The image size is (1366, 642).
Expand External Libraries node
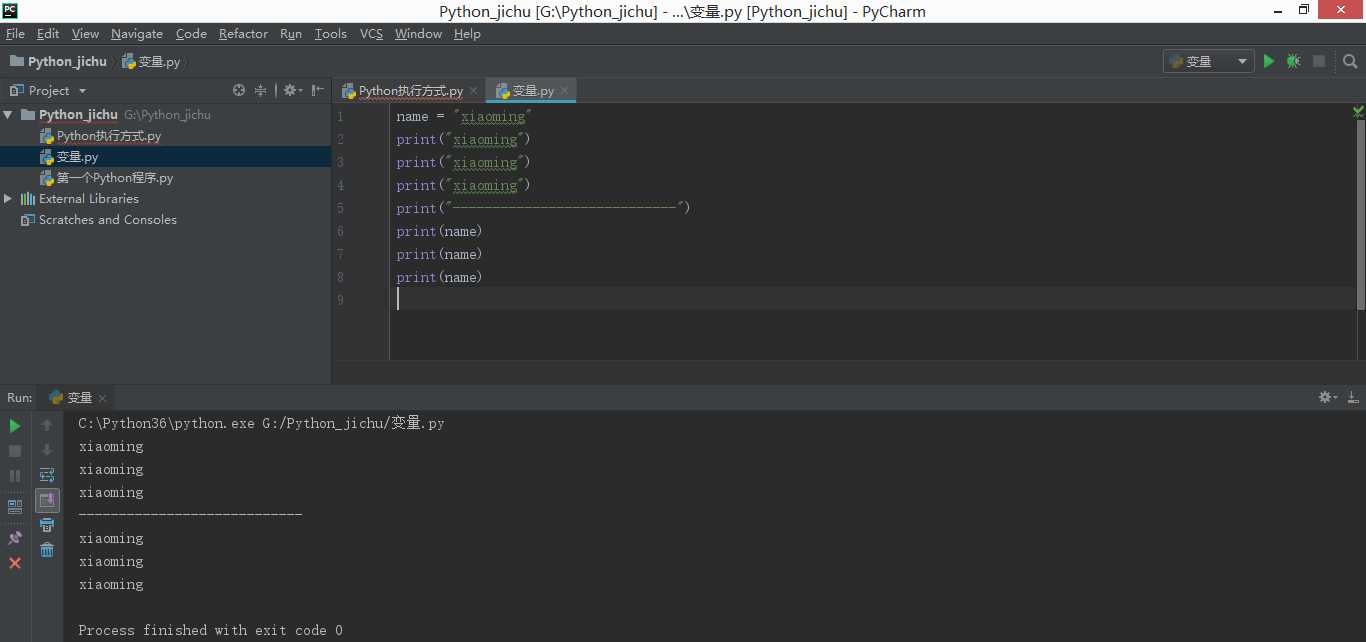9,199
